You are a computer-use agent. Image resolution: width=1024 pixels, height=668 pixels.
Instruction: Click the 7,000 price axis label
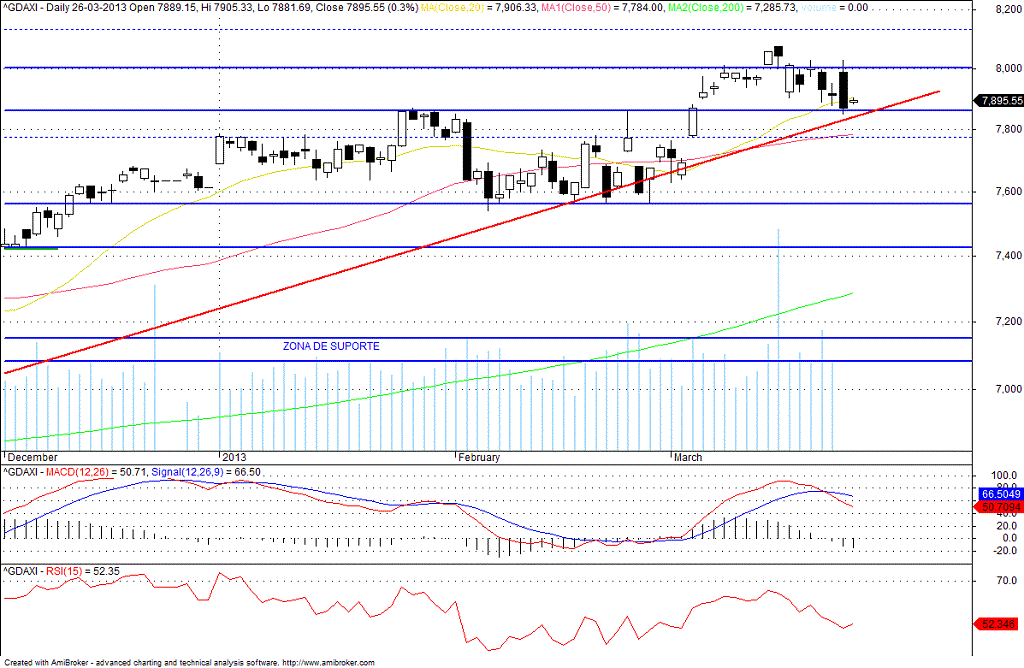tap(1009, 389)
